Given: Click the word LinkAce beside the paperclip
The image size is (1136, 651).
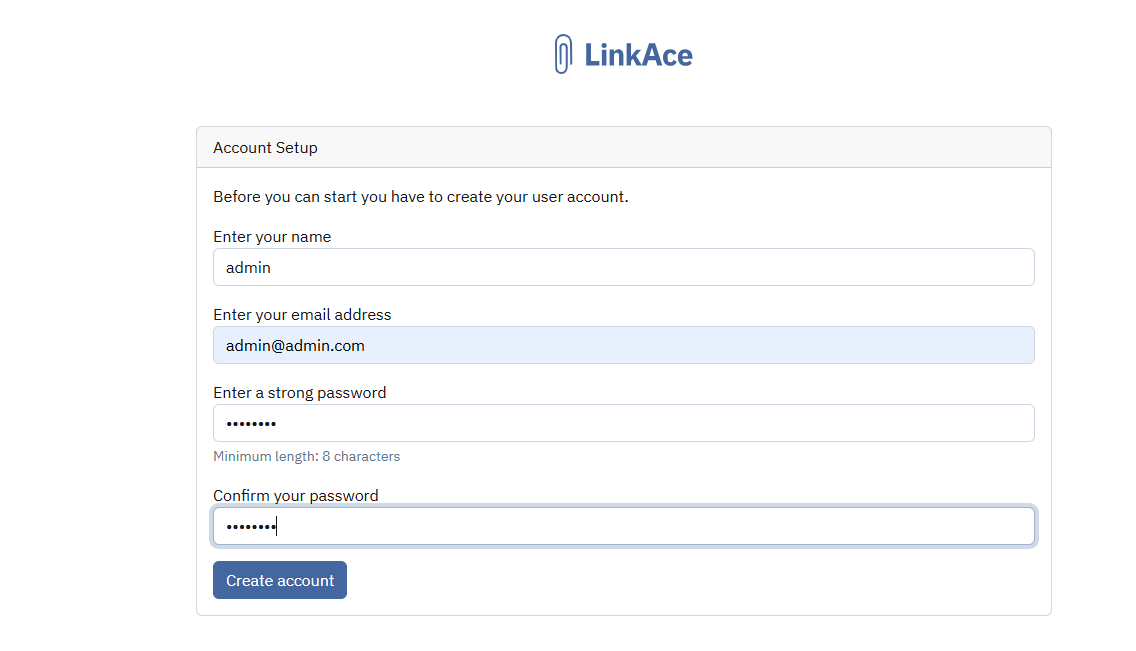Looking at the screenshot, I should coord(638,55).
